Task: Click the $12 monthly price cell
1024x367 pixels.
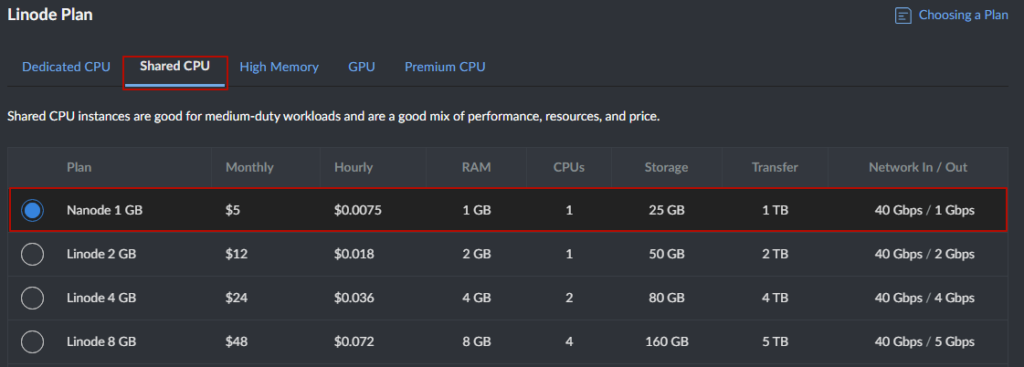Action: click(236, 254)
